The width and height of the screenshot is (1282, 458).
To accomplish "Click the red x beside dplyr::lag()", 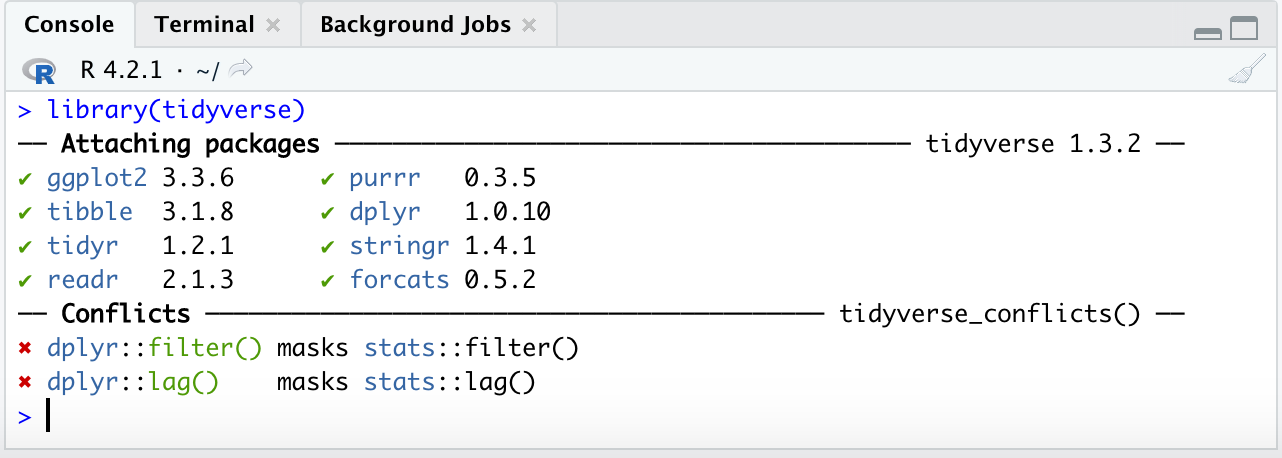I will click(25, 383).
